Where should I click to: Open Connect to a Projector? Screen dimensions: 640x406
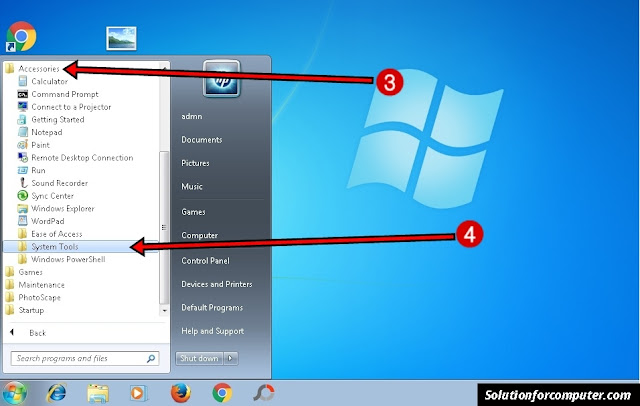64,106
